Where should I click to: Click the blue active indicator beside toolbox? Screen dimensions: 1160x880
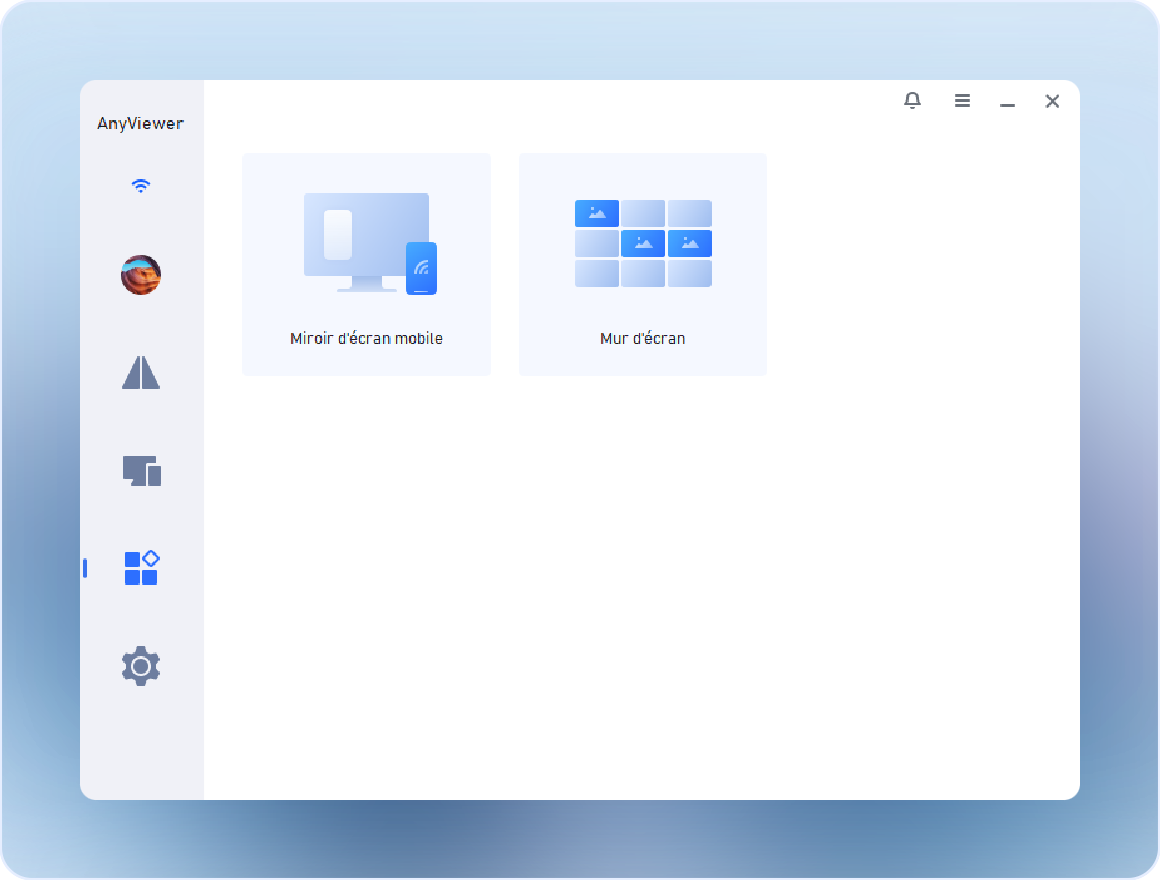[85, 568]
